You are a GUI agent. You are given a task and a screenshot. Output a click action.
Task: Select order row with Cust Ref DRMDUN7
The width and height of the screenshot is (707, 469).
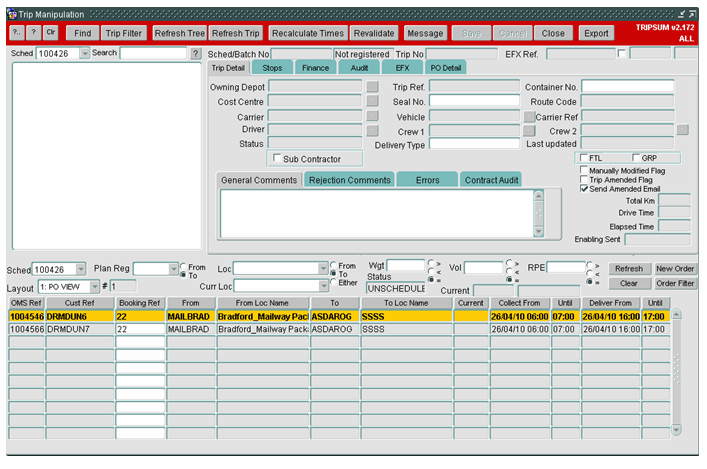pyautogui.click(x=339, y=329)
